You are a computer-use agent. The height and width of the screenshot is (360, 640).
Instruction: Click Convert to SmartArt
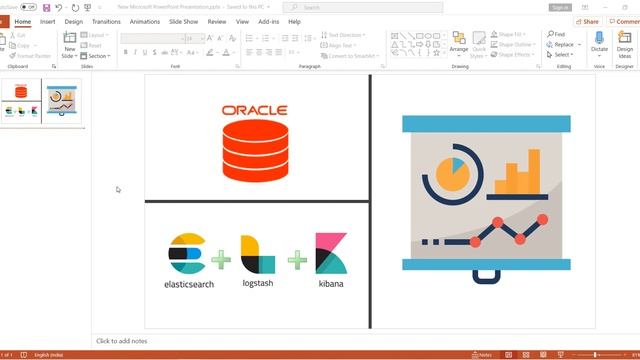(350, 56)
